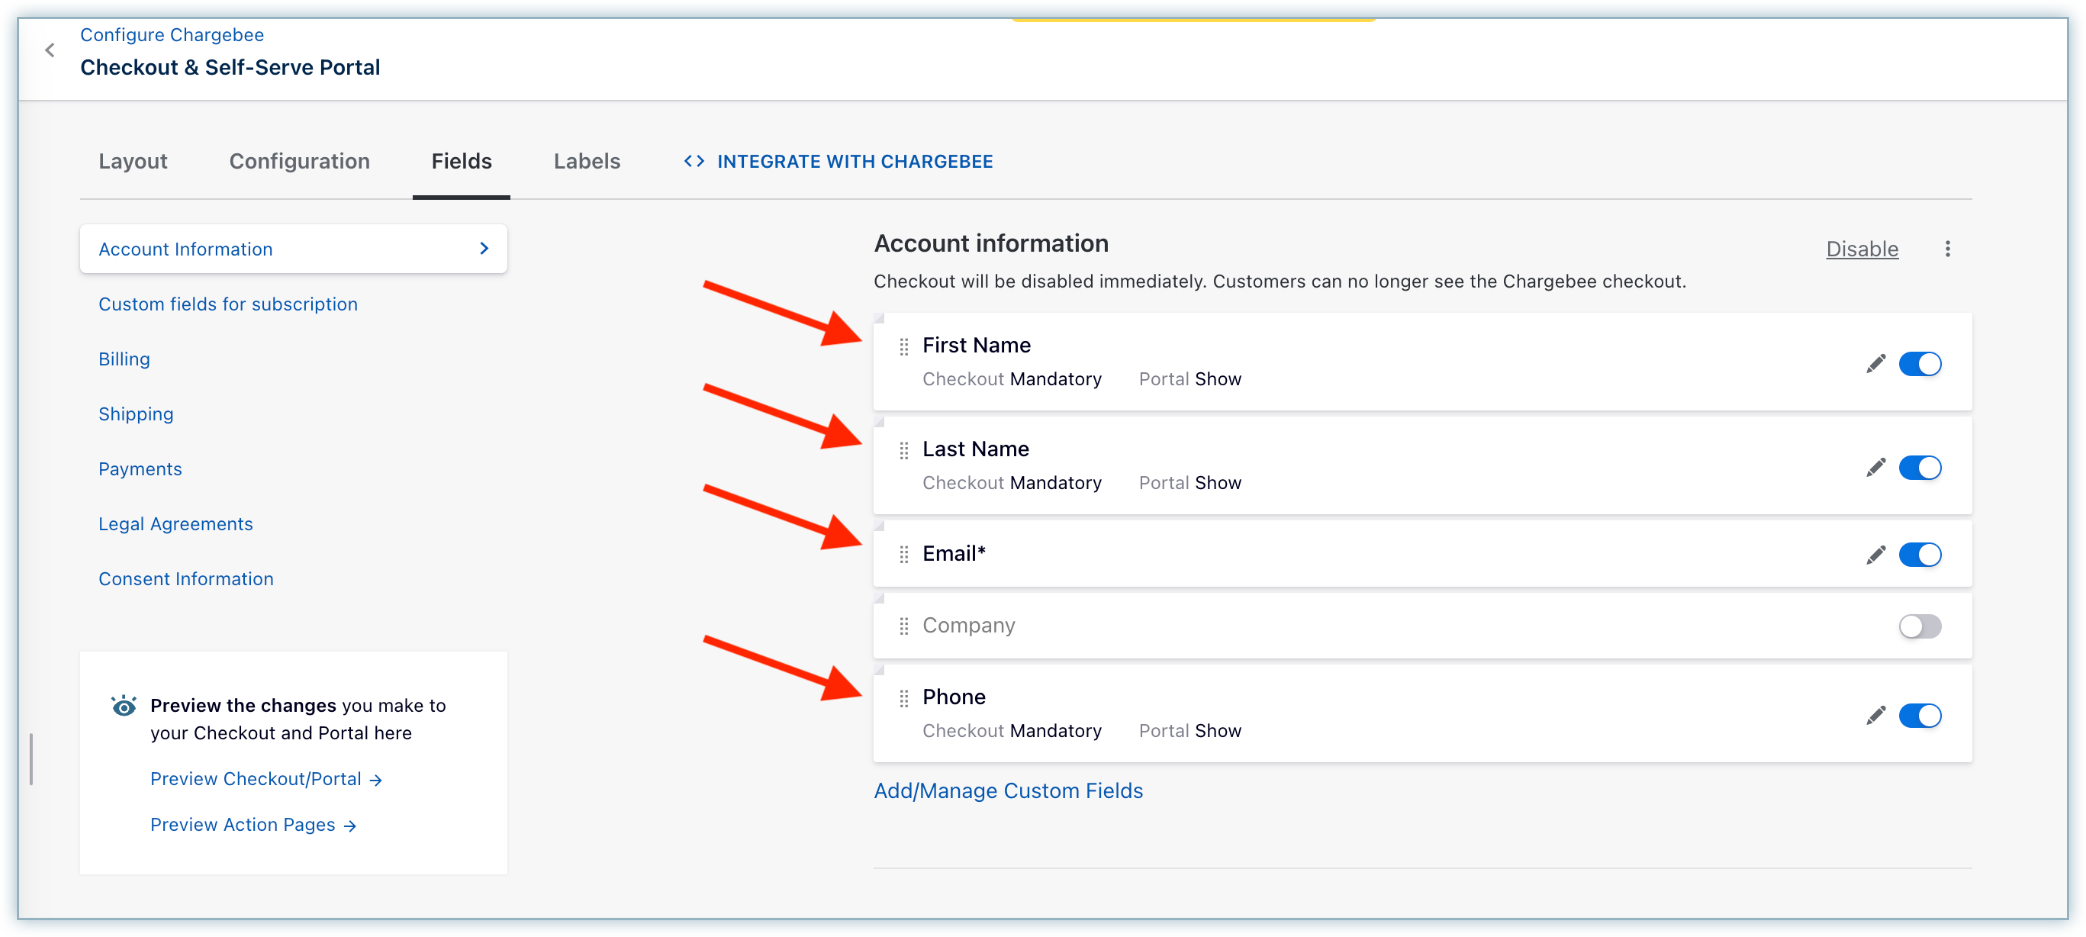
Task: Switch to the Layout tab
Action: pyautogui.click(x=133, y=162)
